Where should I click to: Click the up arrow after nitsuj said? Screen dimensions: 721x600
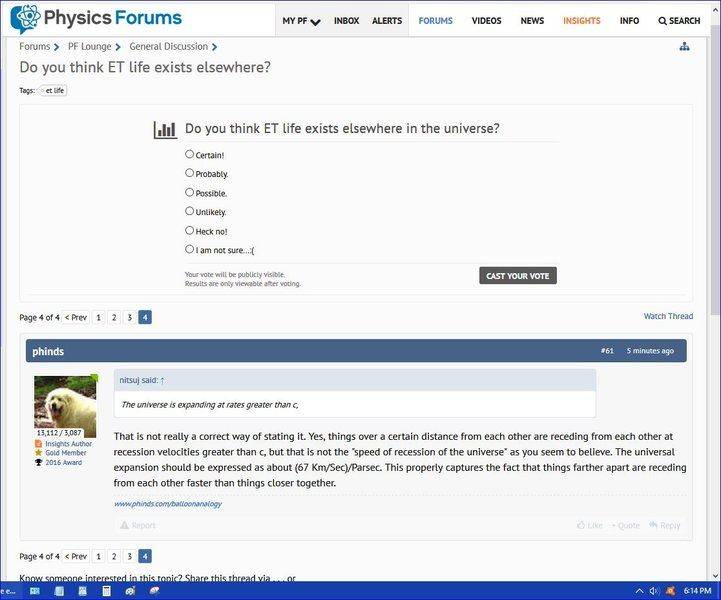(x=162, y=381)
